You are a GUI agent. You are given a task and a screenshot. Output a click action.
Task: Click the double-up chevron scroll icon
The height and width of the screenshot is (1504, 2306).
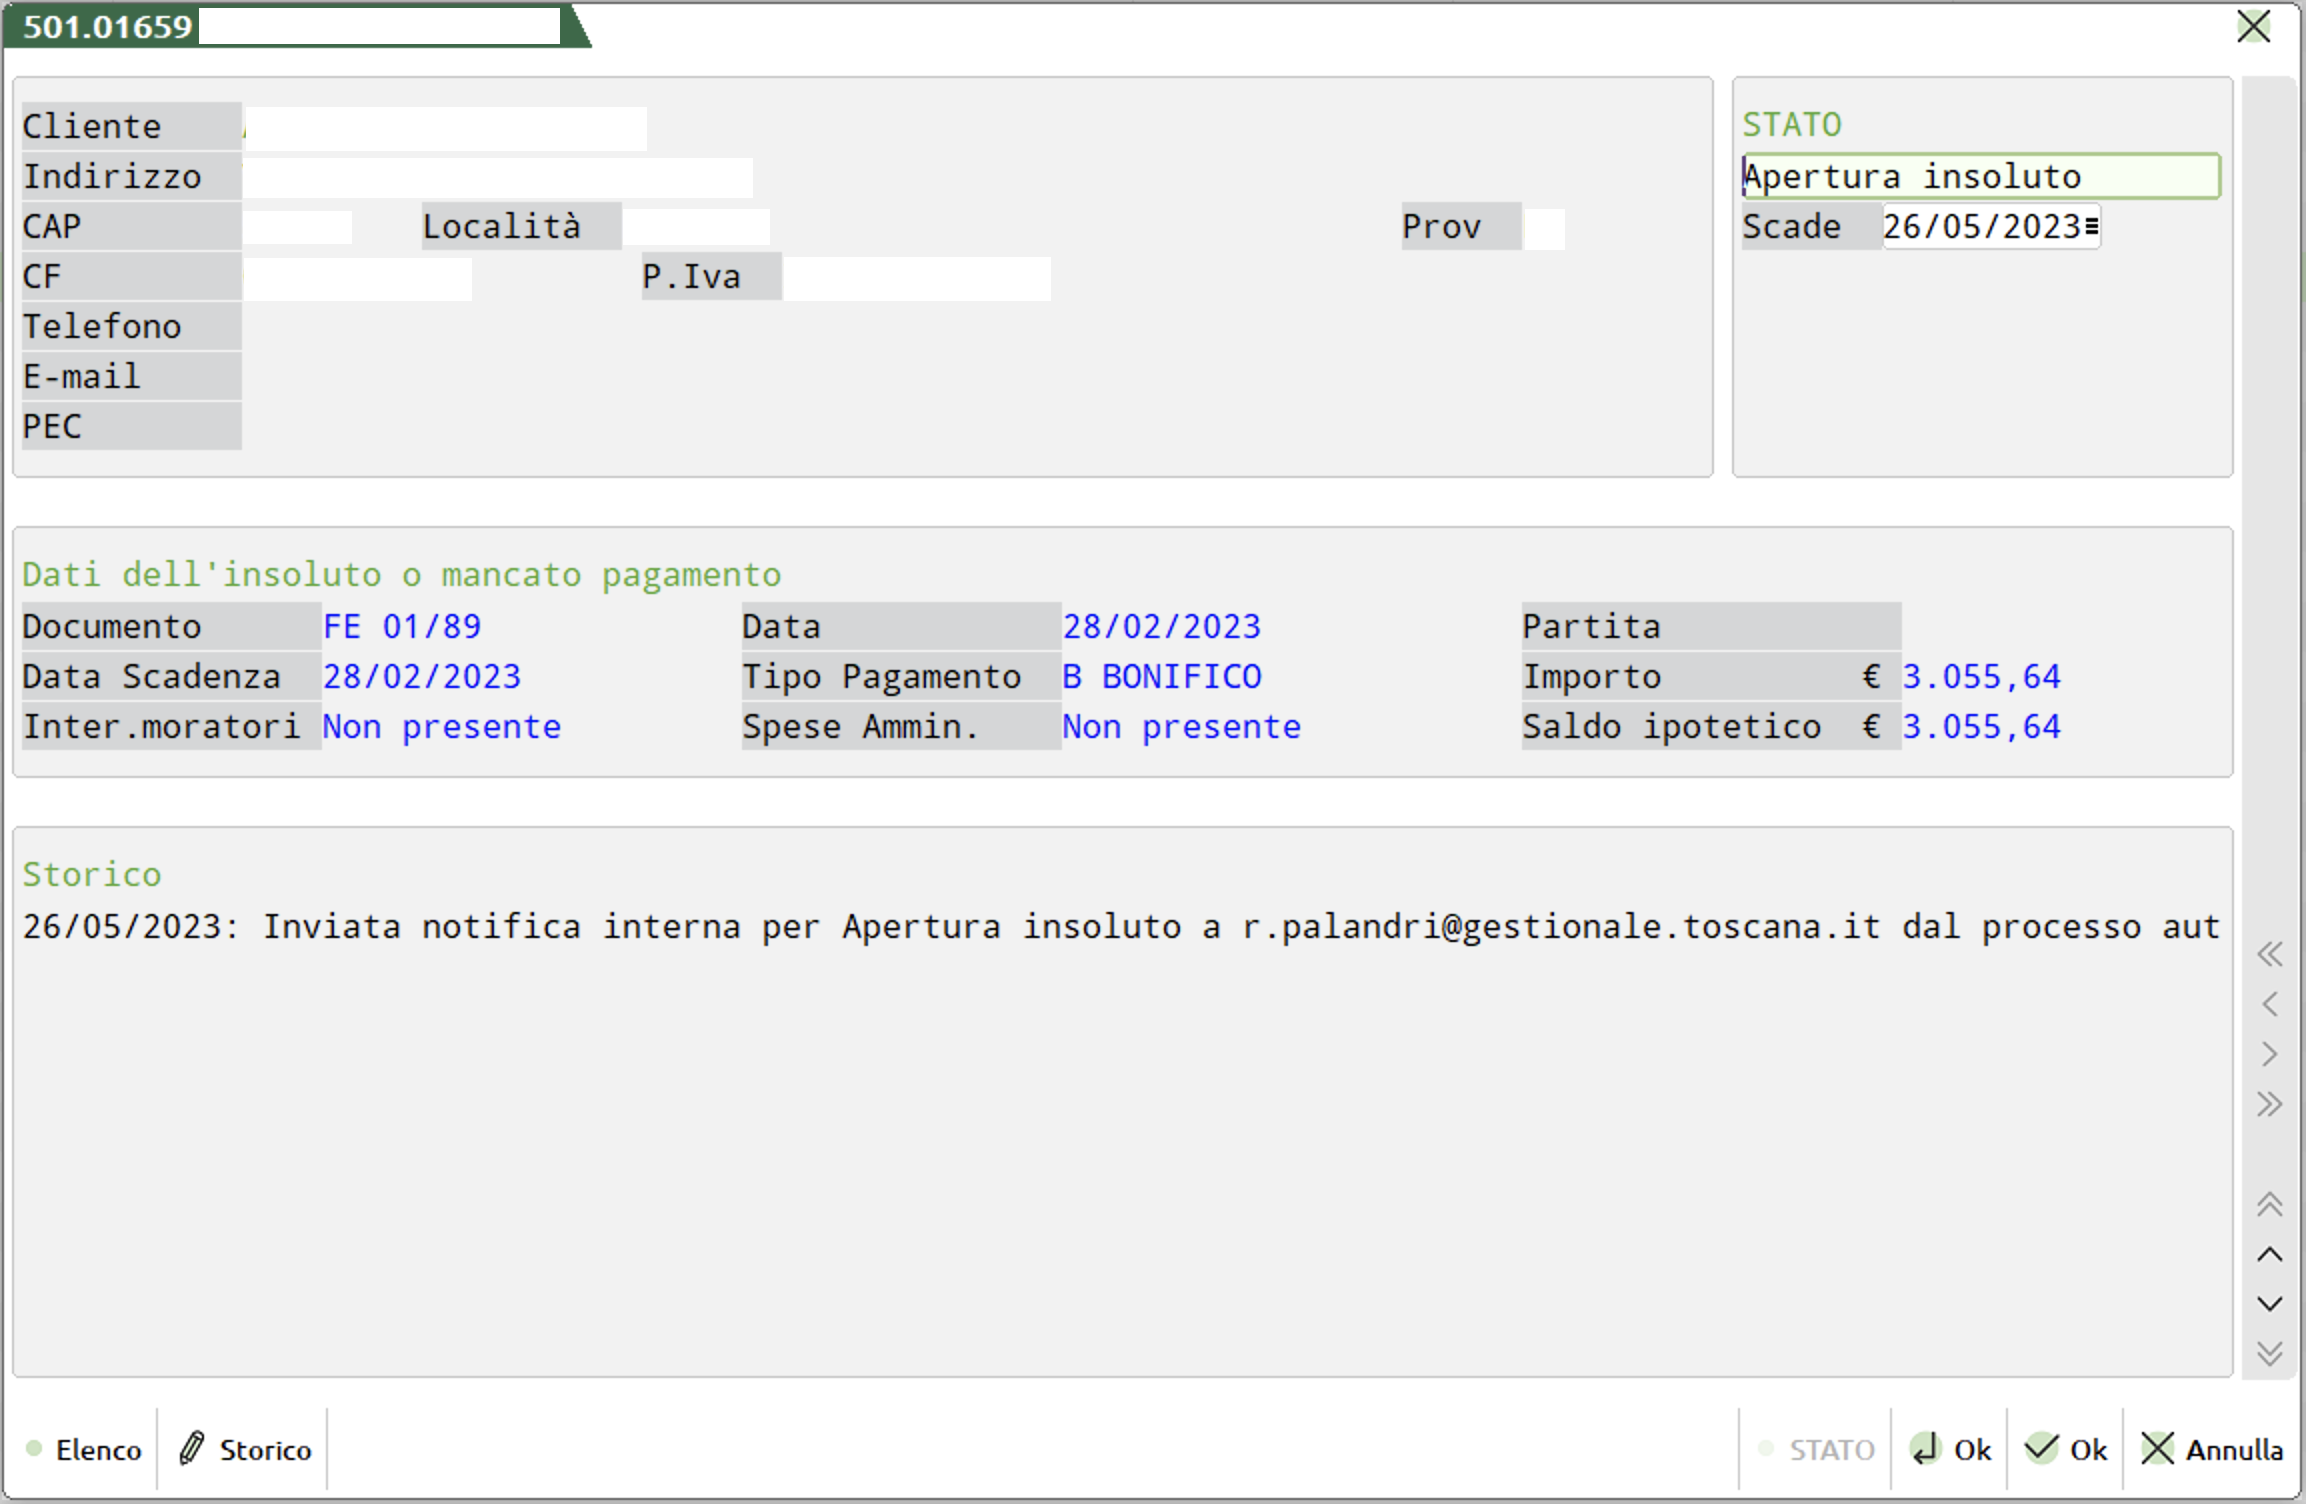[x=2269, y=1204]
